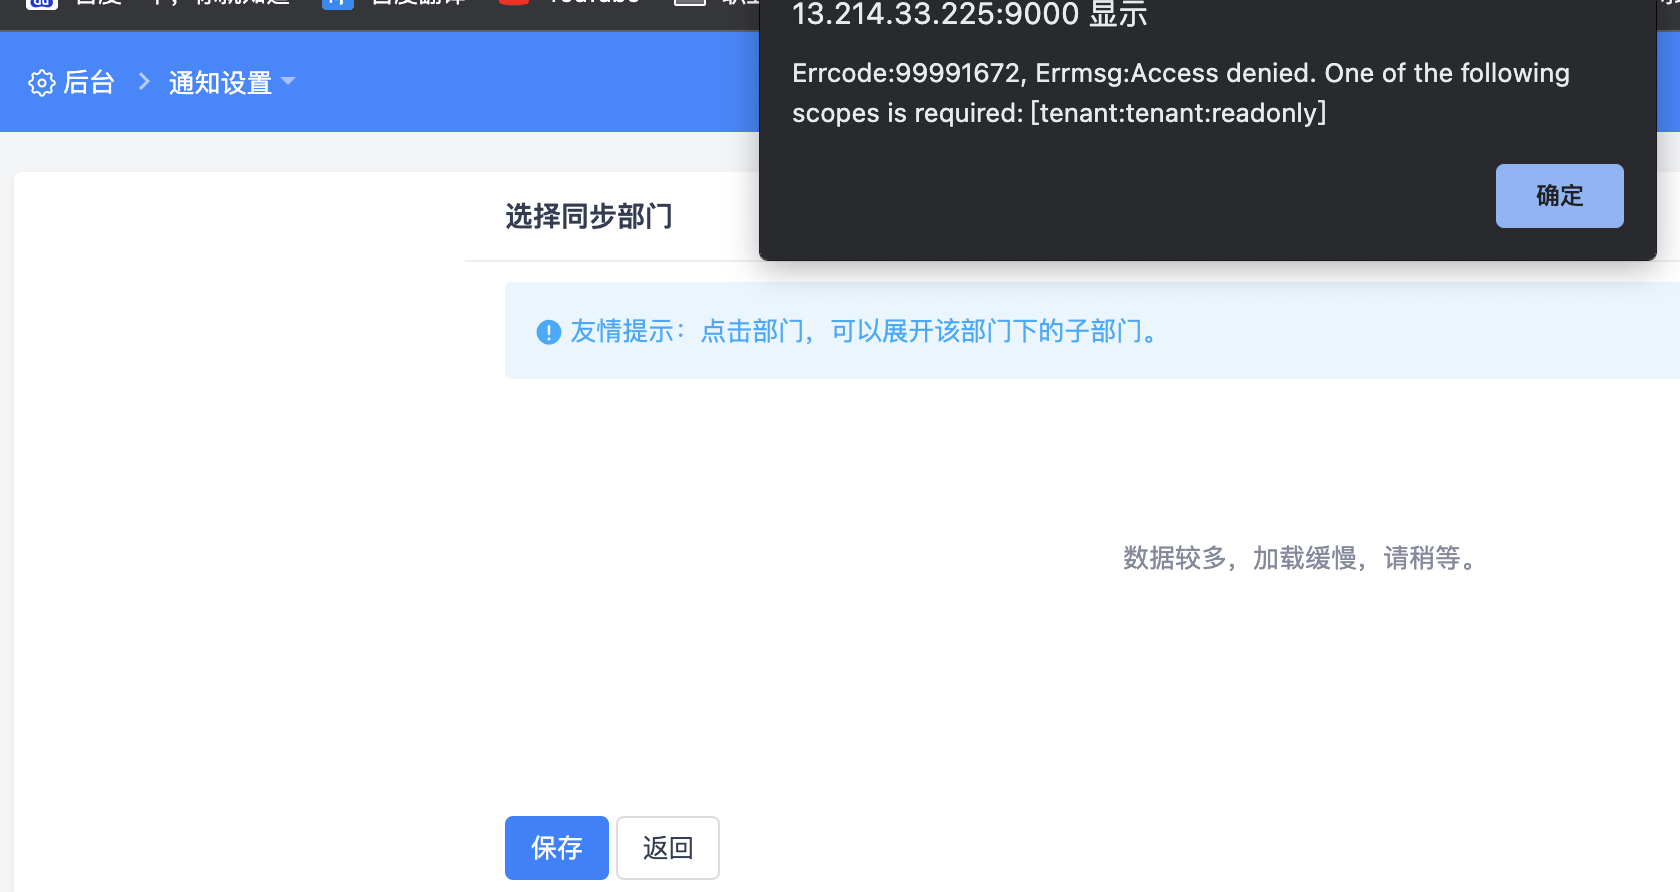Open the gear icon next to 后台
Viewport: 1680px width, 892px height.
42,83
